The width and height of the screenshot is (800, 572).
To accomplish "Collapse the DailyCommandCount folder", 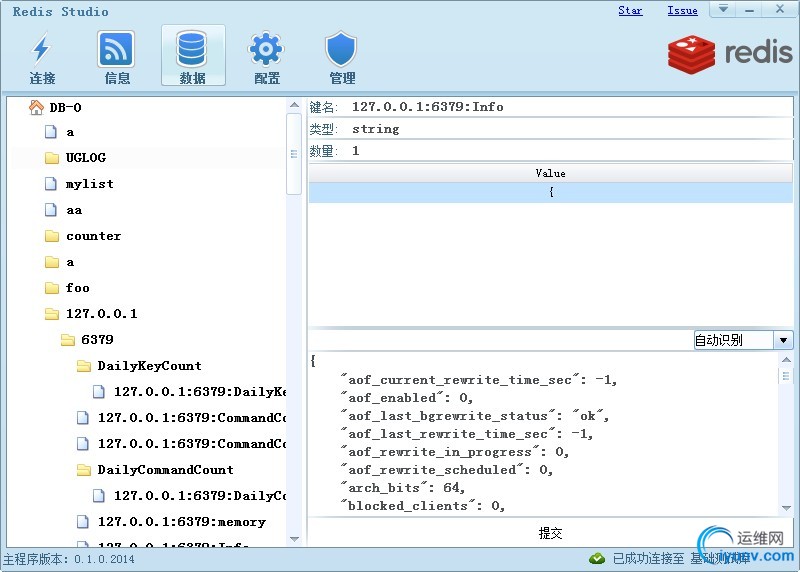I will click(x=165, y=469).
